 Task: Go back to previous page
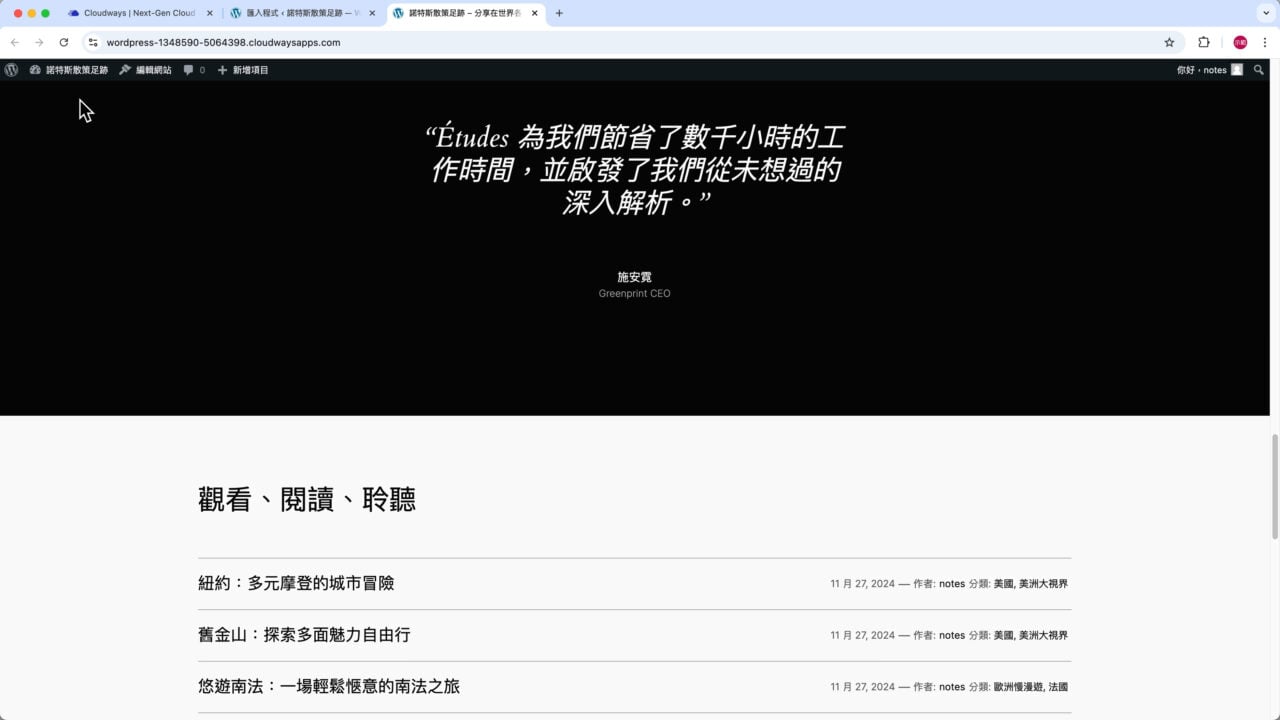coord(15,43)
